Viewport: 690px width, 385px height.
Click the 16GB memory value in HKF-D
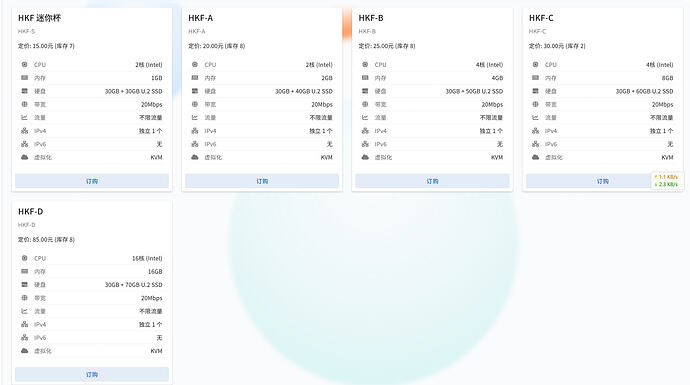click(x=155, y=271)
